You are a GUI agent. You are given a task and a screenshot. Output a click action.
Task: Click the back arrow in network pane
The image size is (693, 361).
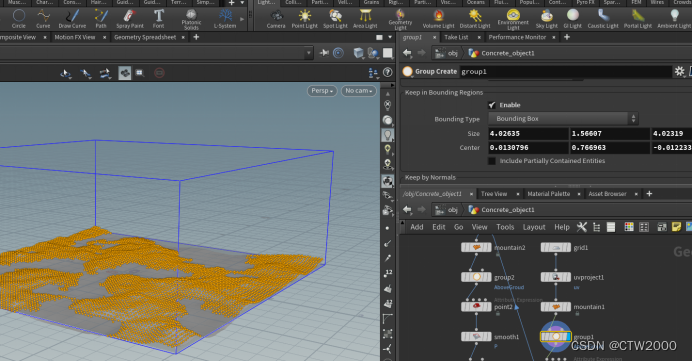(407, 209)
